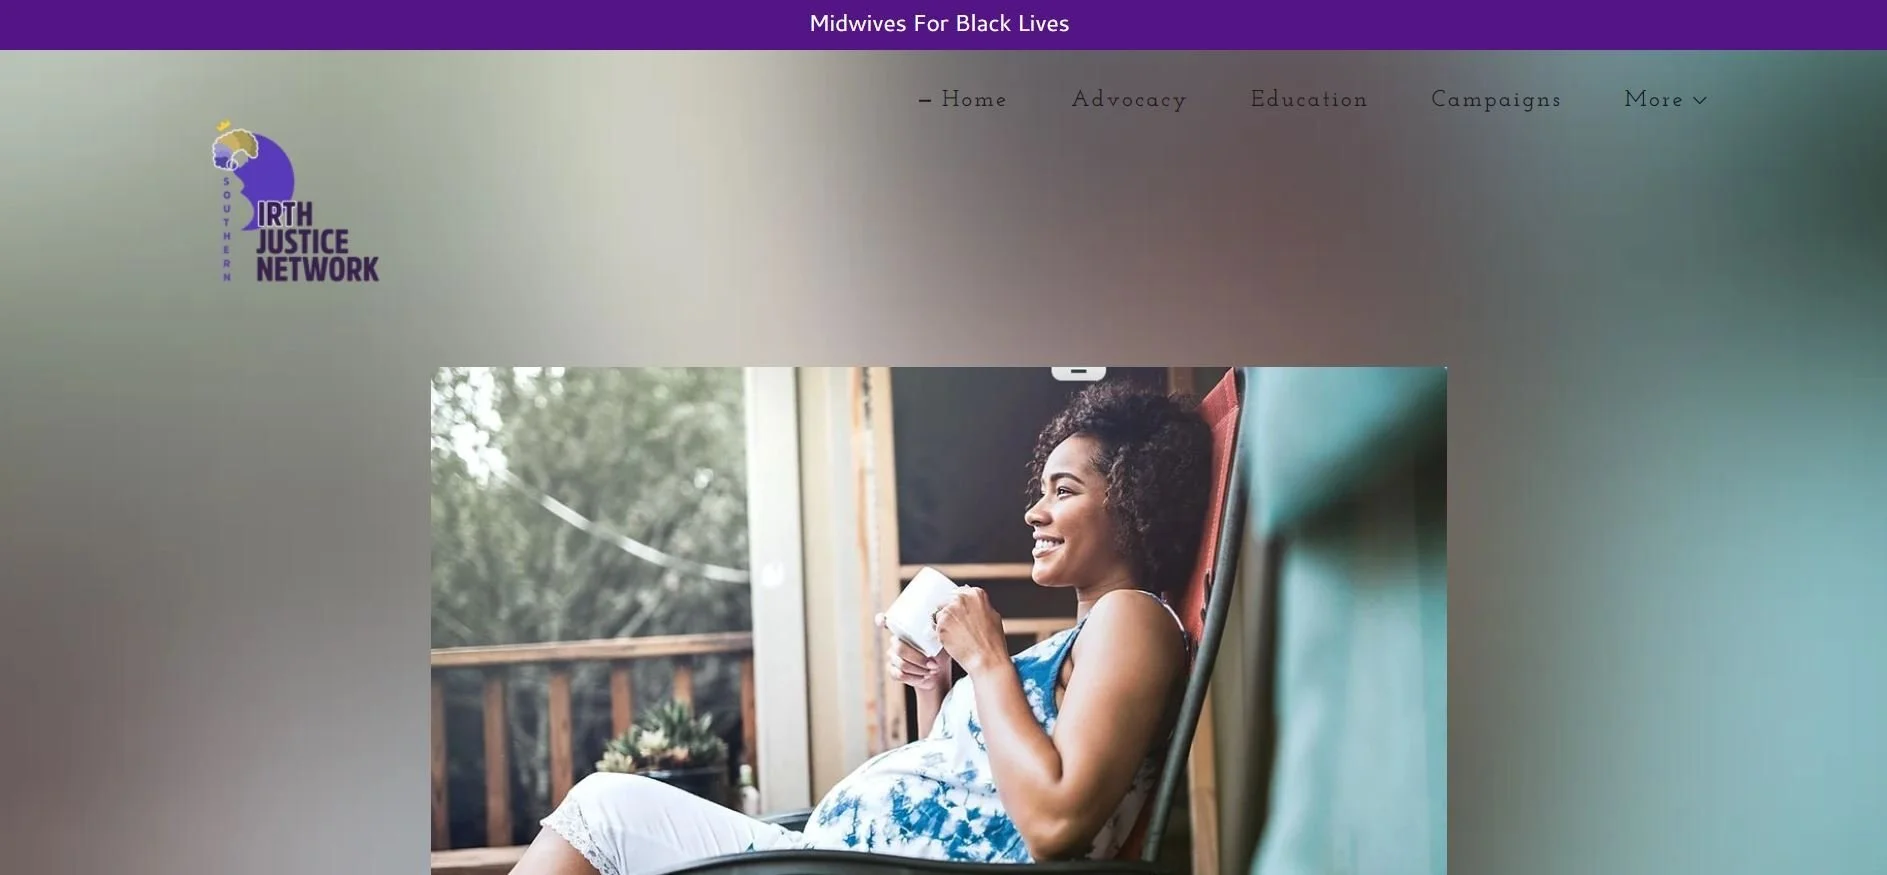This screenshot has width=1887, height=875.
Task: Click the purple head silhouette in the logo
Action: 258,178
